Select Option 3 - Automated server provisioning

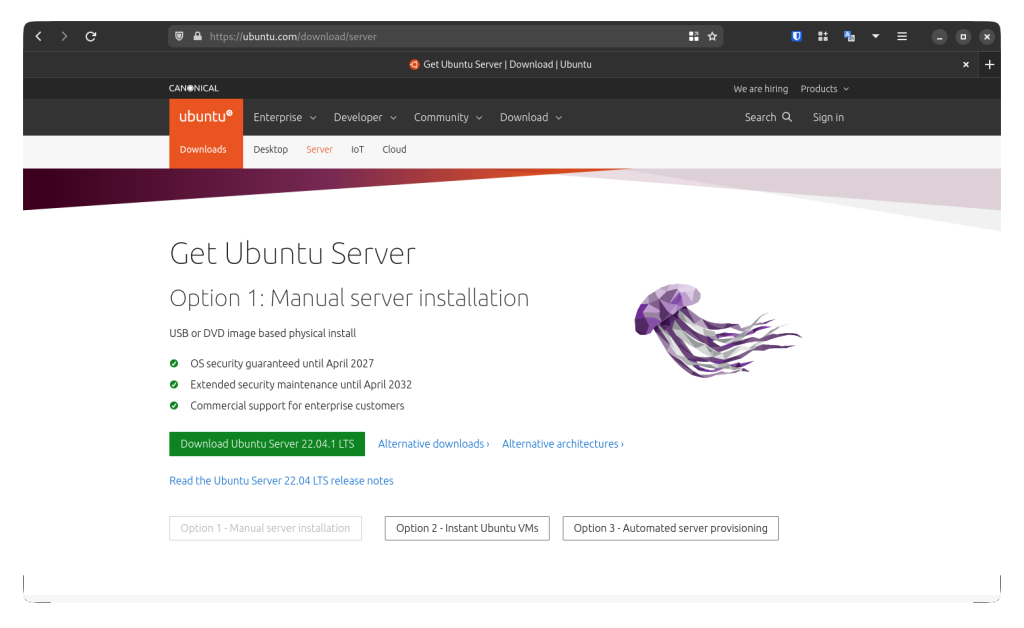[671, 528]
